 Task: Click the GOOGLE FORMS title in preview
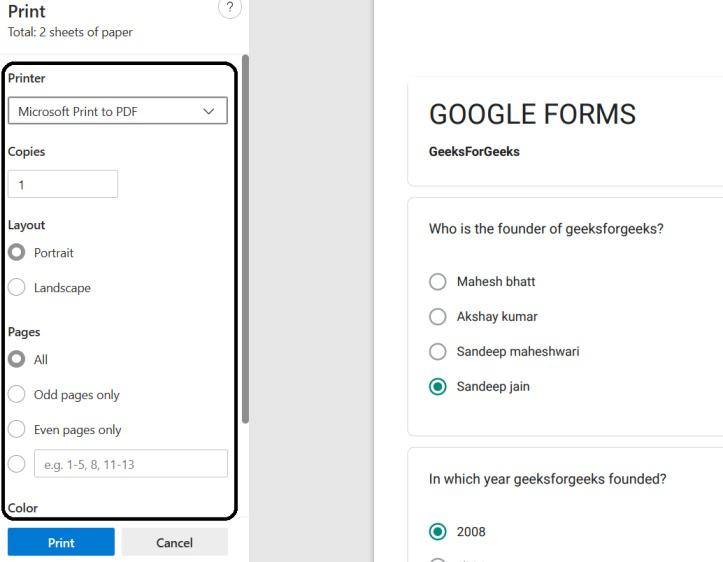click(x=532, y=114)
